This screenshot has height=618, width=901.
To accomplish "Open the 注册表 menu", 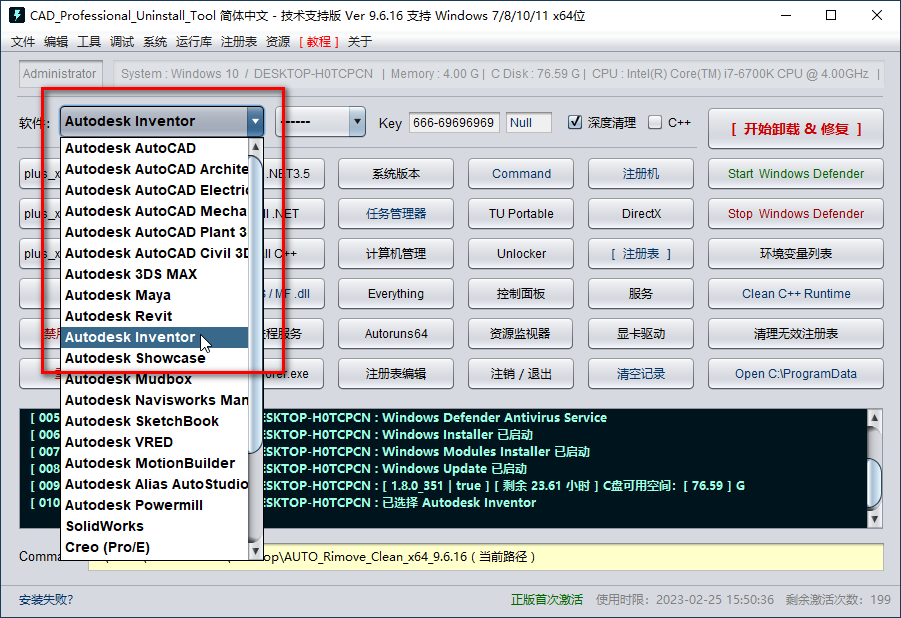I will pyautogui.click(x=238, y=41).
